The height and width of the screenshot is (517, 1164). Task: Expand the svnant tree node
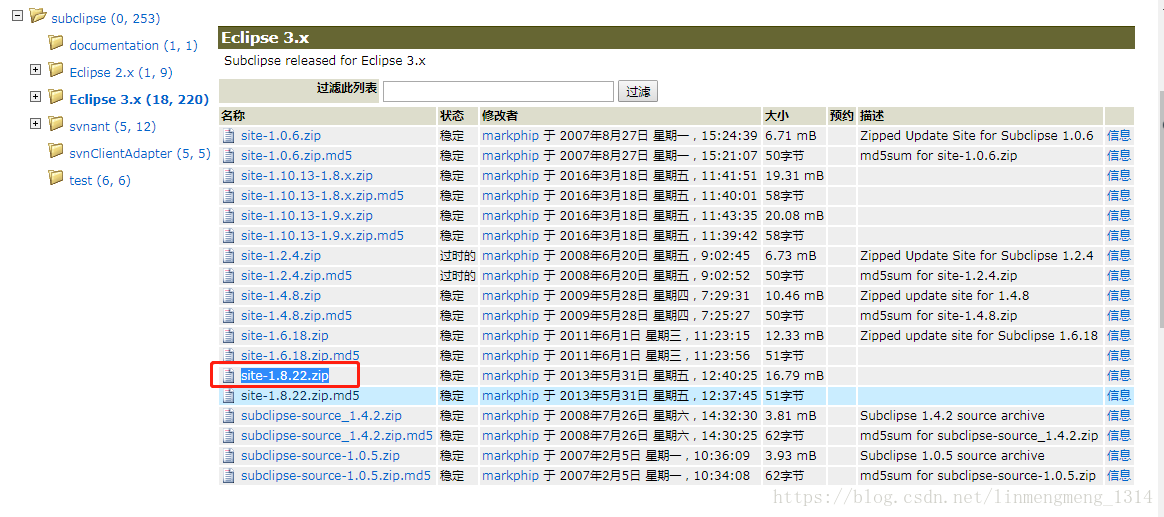35,123
